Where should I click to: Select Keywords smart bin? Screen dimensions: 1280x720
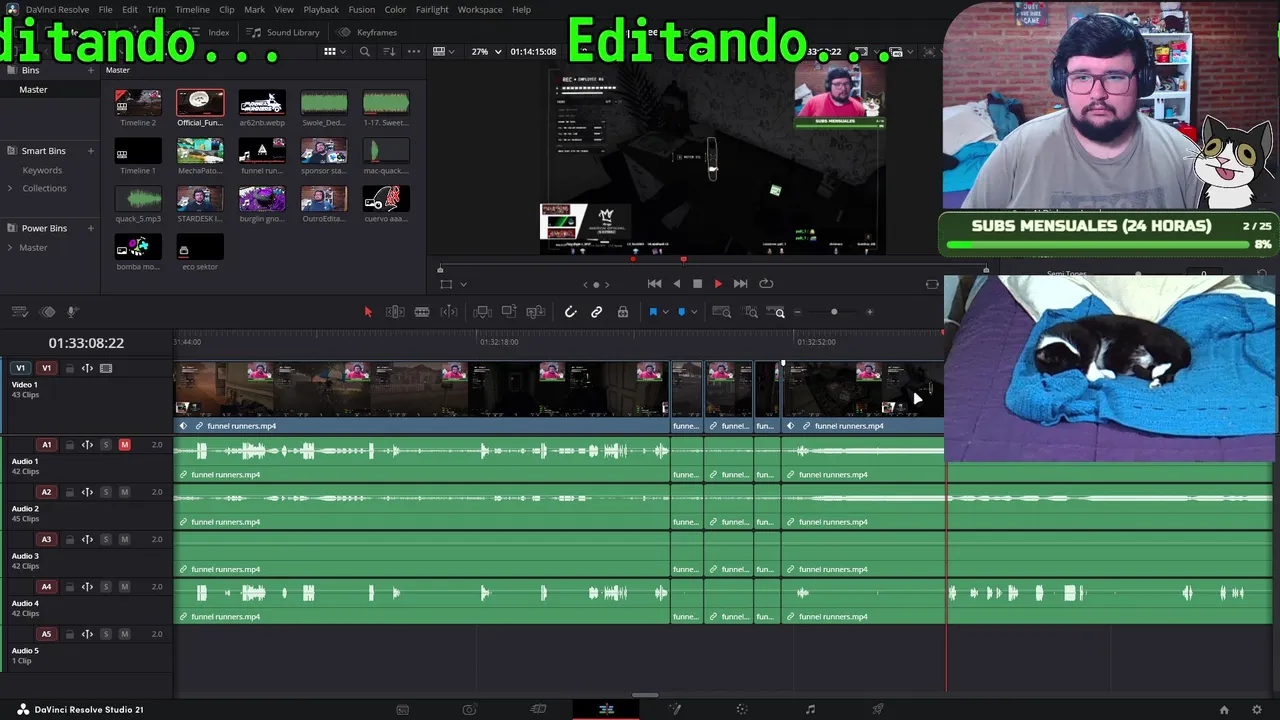pyautogui.click(x=42, y=170)
